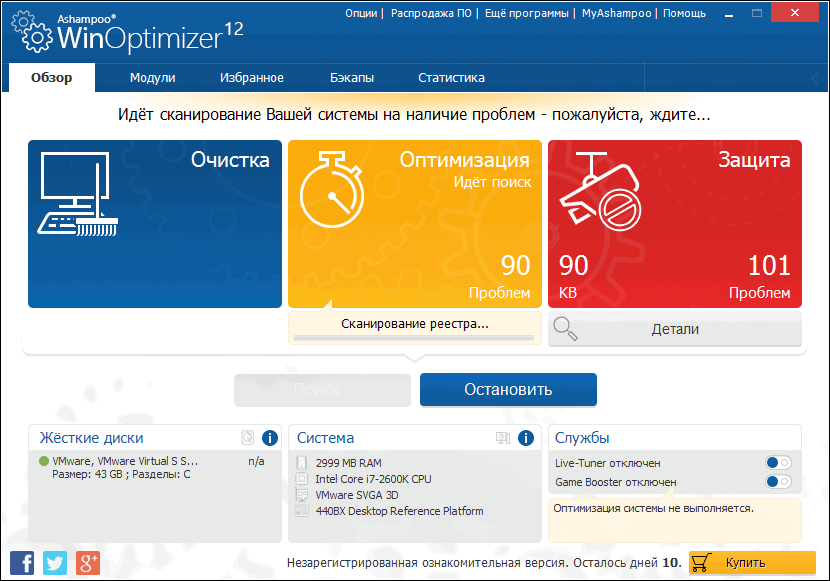
Task: Open the Распродажа ПО link
Action: click(x=431, y=13)
